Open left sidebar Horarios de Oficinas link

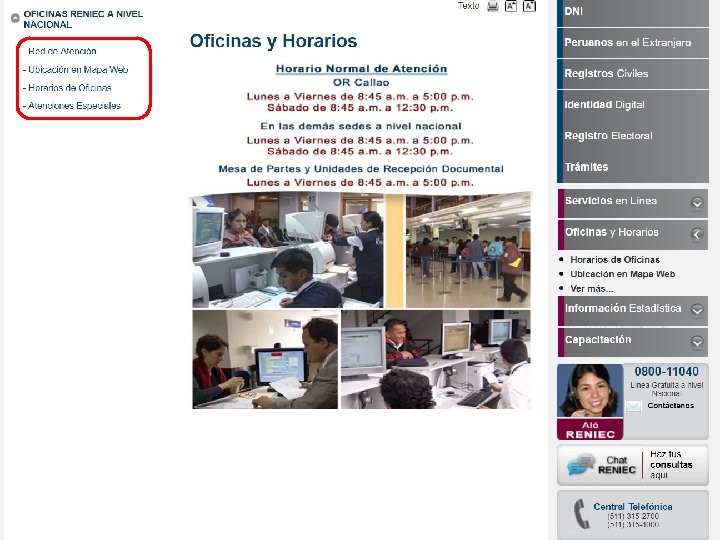[70, 88]
